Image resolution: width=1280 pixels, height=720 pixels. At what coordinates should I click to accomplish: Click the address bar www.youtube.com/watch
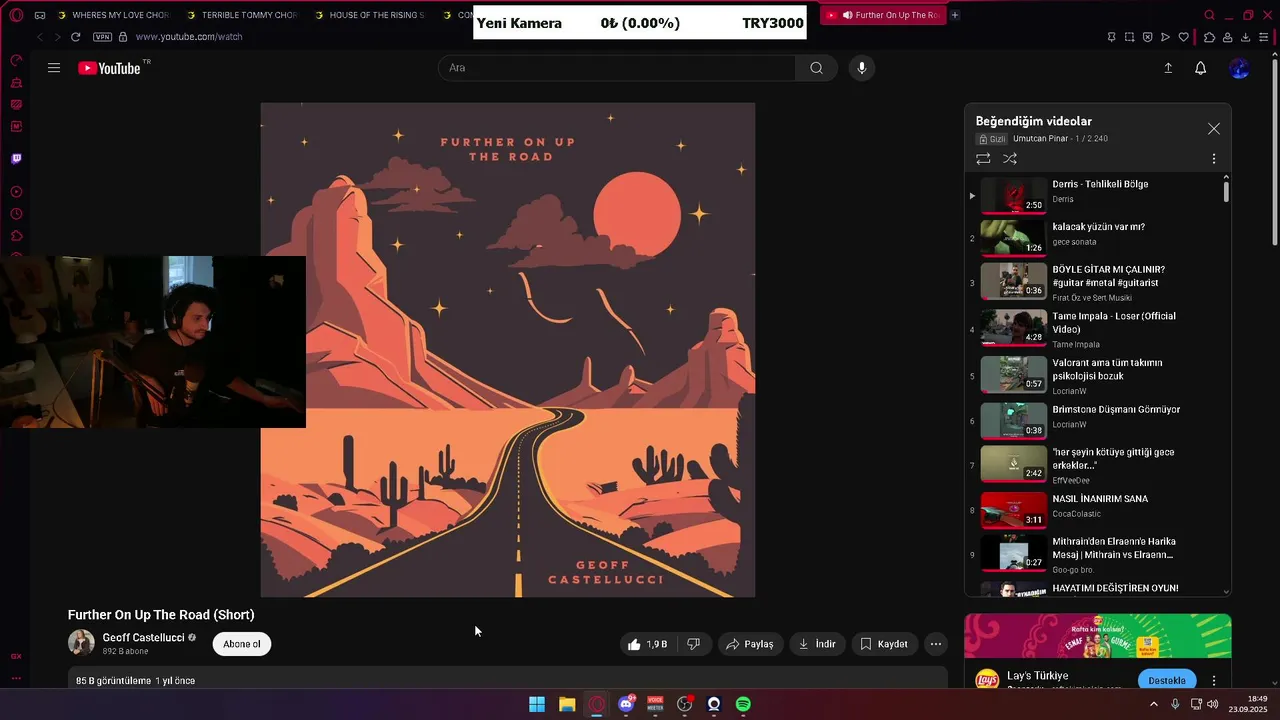(x=189, y=37)
